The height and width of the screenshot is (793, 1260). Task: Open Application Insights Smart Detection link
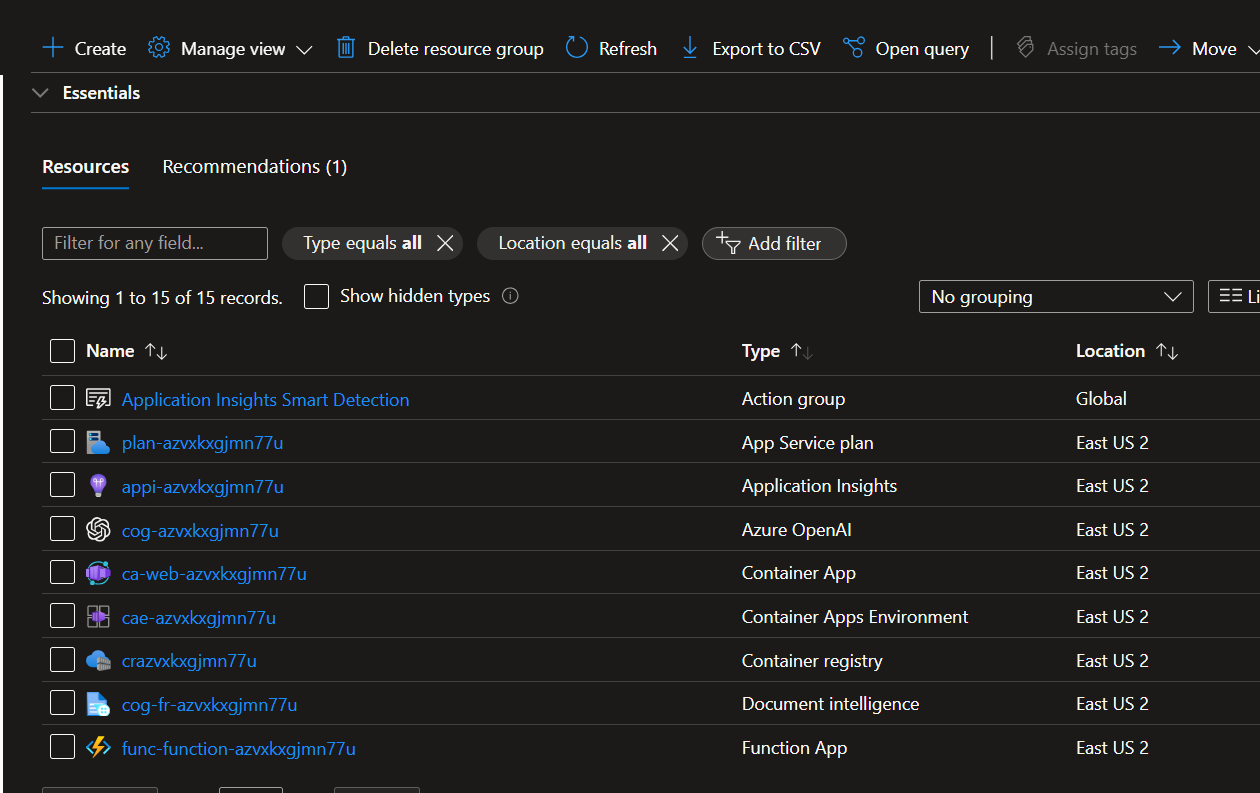click(x=265, y=399)
